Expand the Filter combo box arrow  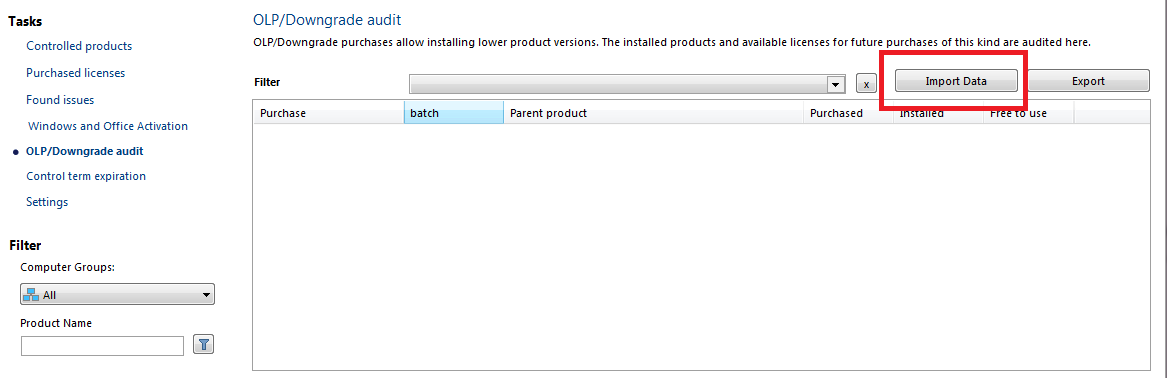click(x=837, y=84)
